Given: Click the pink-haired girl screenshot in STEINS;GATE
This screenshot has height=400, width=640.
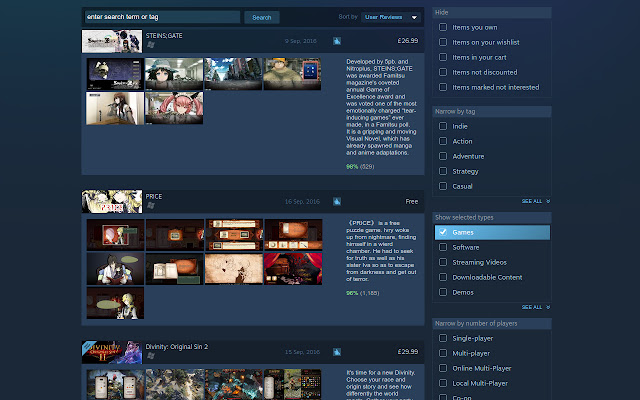Looking at the screenshot, I should point(174,108).
